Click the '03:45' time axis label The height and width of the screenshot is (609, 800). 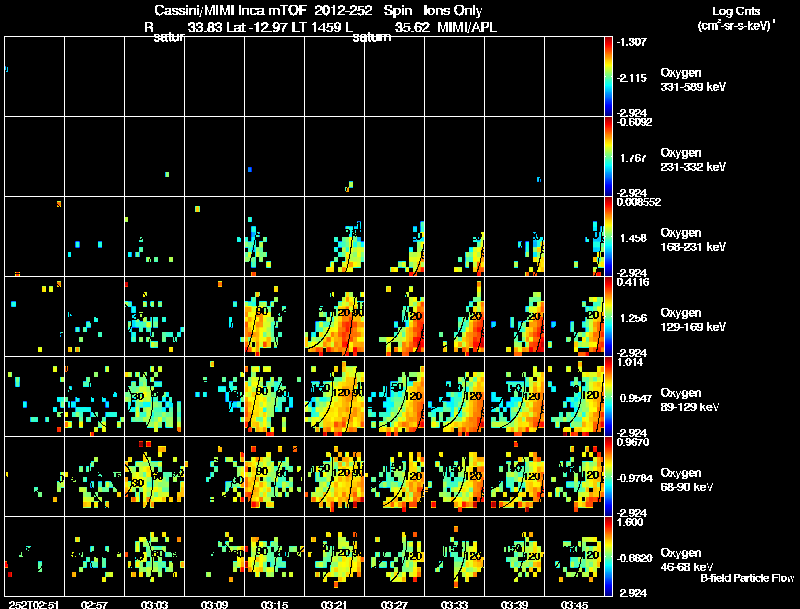pos(574,604)
